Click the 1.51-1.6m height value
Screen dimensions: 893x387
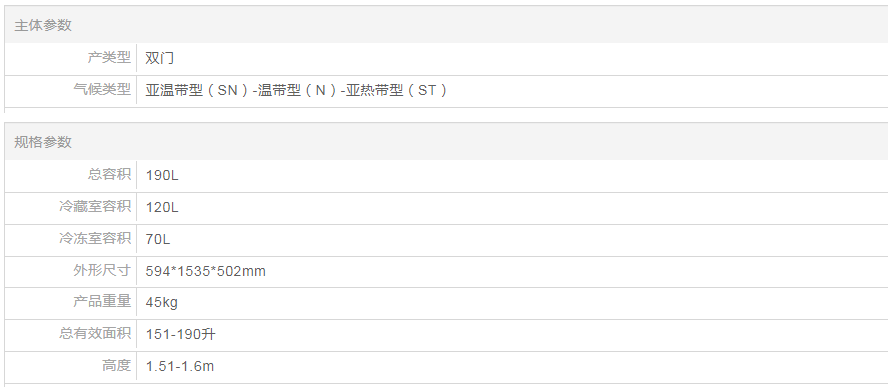pyautogui.click(x=180, y=366)
